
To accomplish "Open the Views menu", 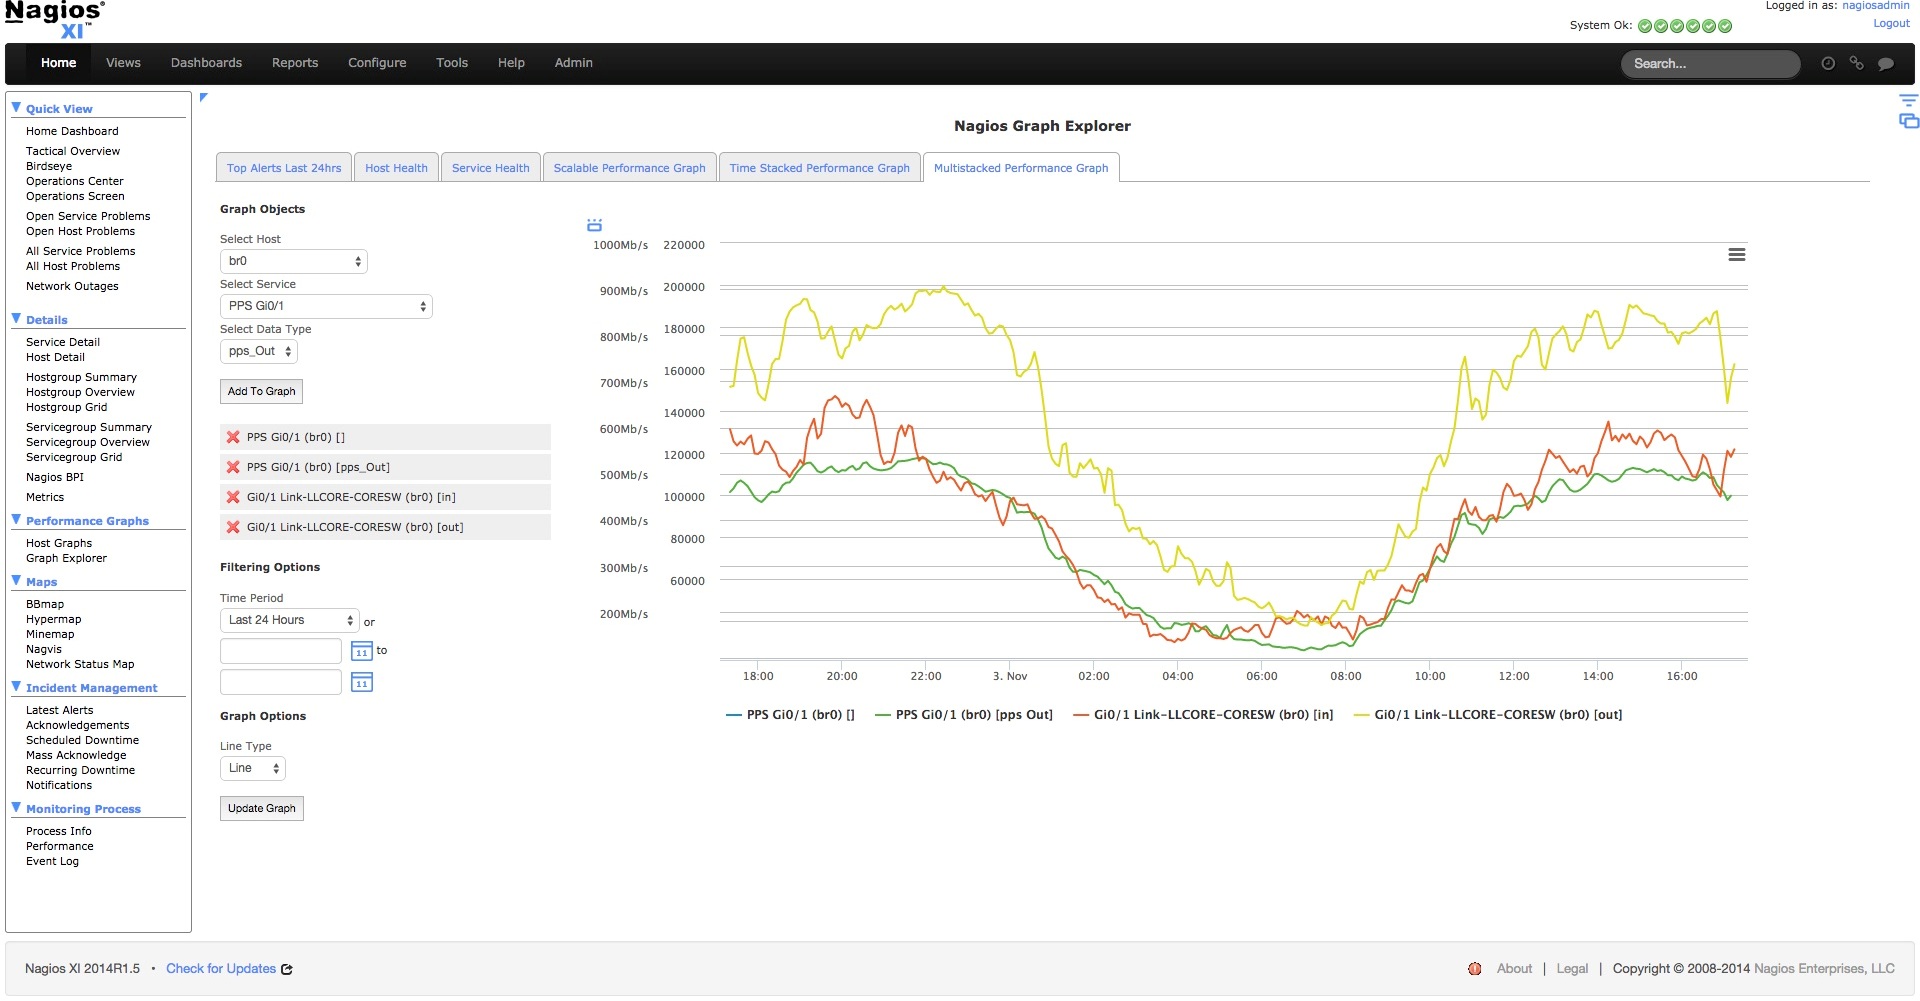I will tap(123, 63).
